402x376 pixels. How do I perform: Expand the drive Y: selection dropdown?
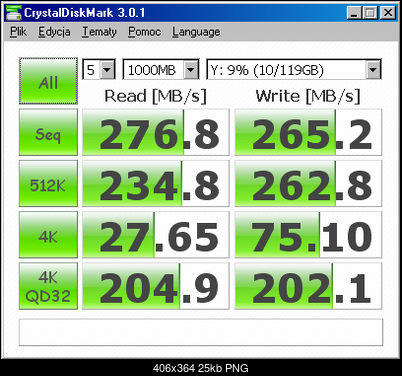pos(373,70)
